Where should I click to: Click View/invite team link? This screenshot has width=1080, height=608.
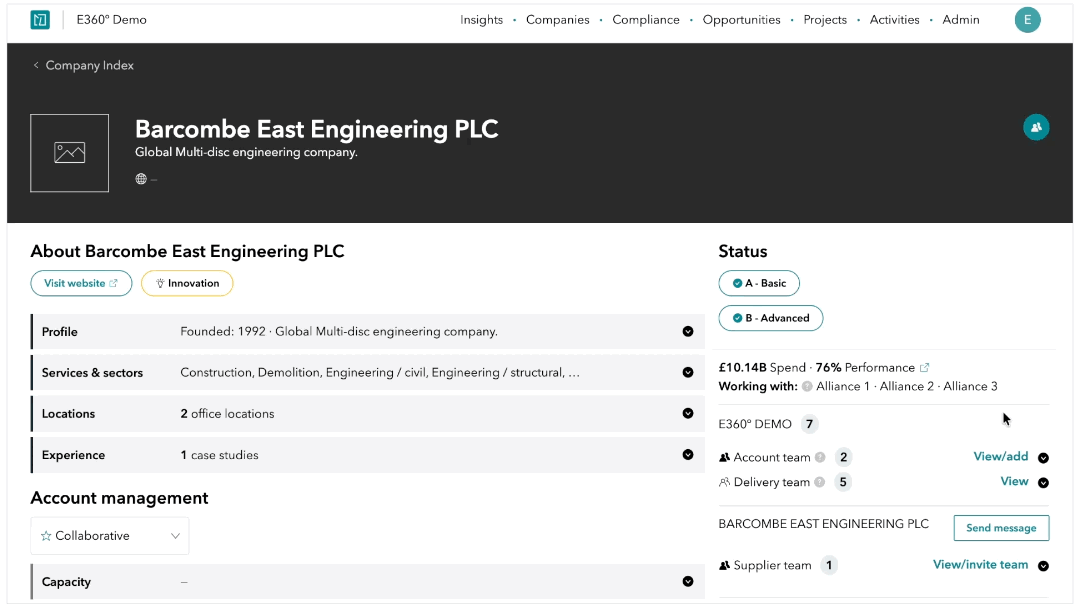[980, 565]
